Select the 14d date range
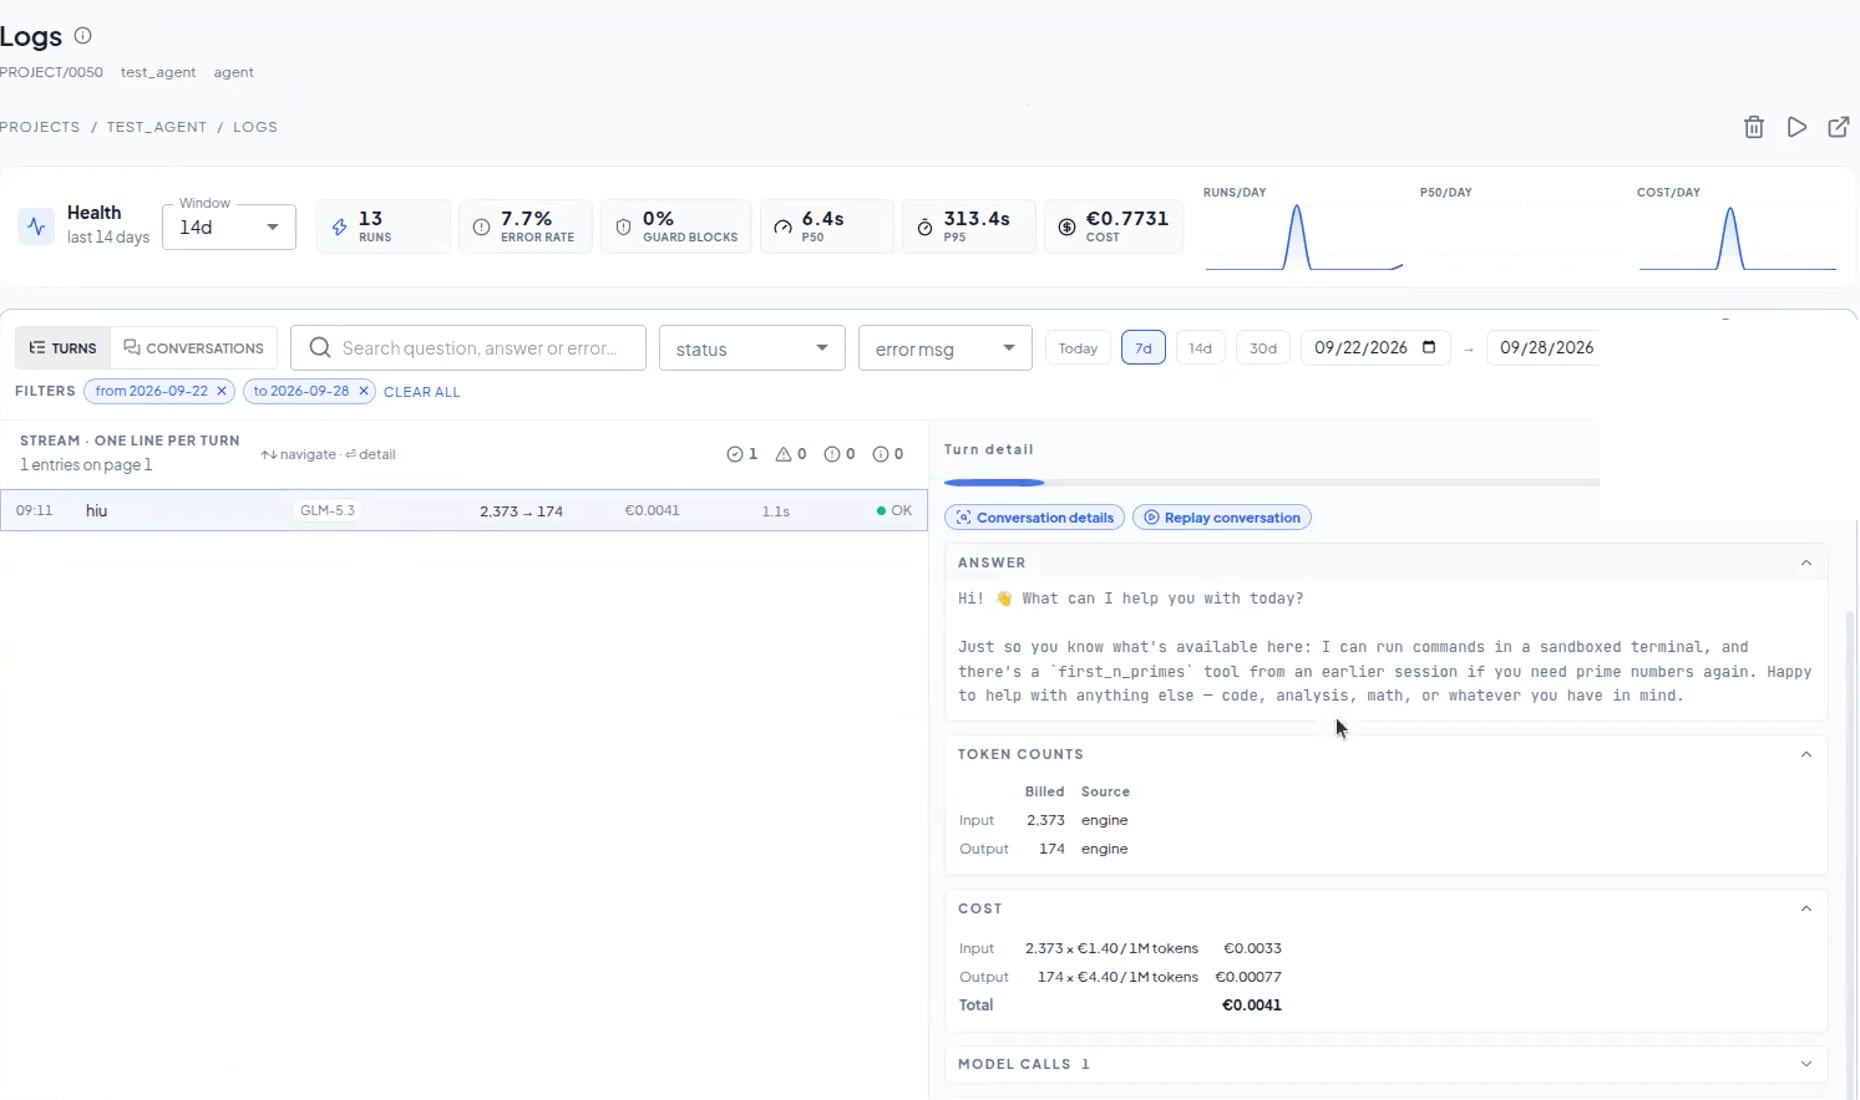This screenshot has width=1860, height=1100. pos(1200,348)
